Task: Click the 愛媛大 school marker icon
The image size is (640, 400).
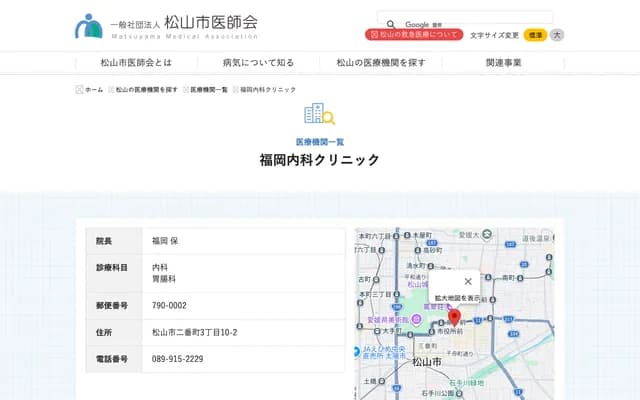Action: point(487,235)
